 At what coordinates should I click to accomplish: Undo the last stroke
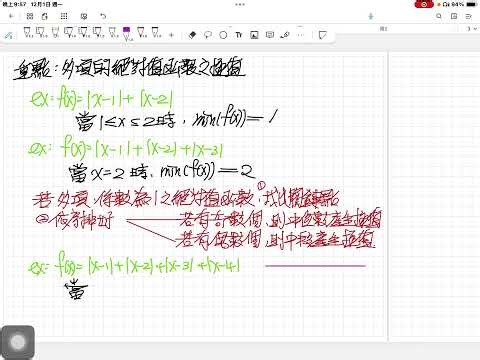point(103,16)
